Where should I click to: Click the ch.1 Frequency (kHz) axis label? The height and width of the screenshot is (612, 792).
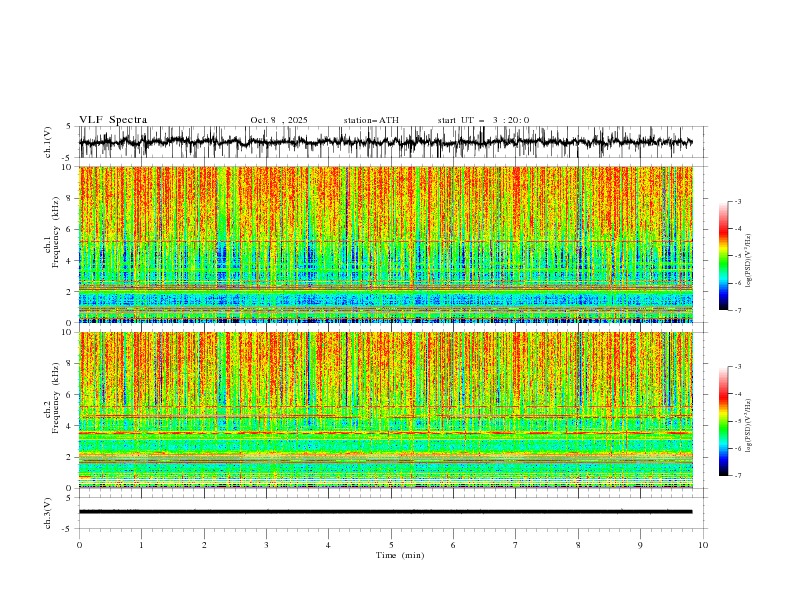(52, 233)
